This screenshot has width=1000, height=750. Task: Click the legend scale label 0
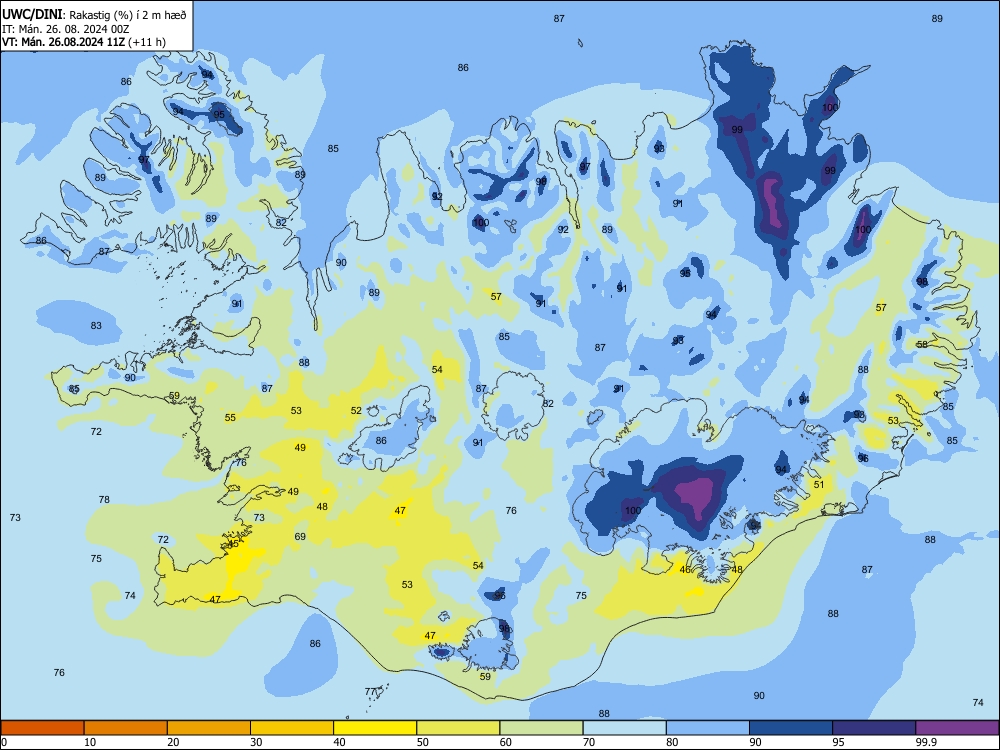click(4, 742)
